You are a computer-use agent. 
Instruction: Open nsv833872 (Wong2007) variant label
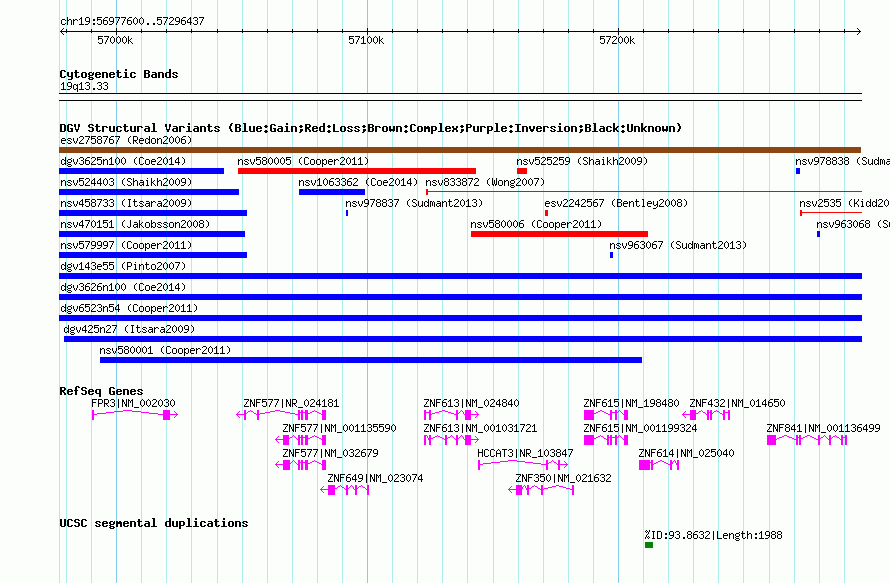click(485, 182)
